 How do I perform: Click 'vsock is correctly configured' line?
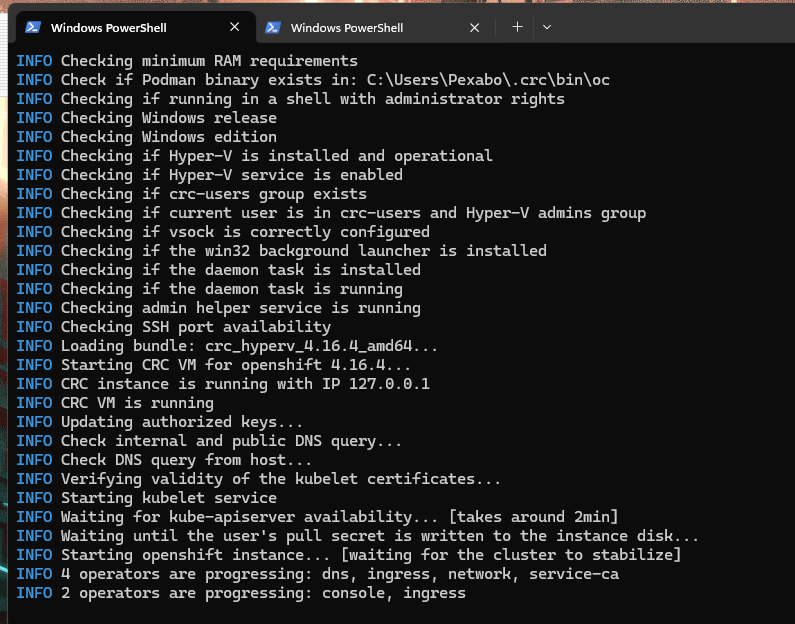223,232
